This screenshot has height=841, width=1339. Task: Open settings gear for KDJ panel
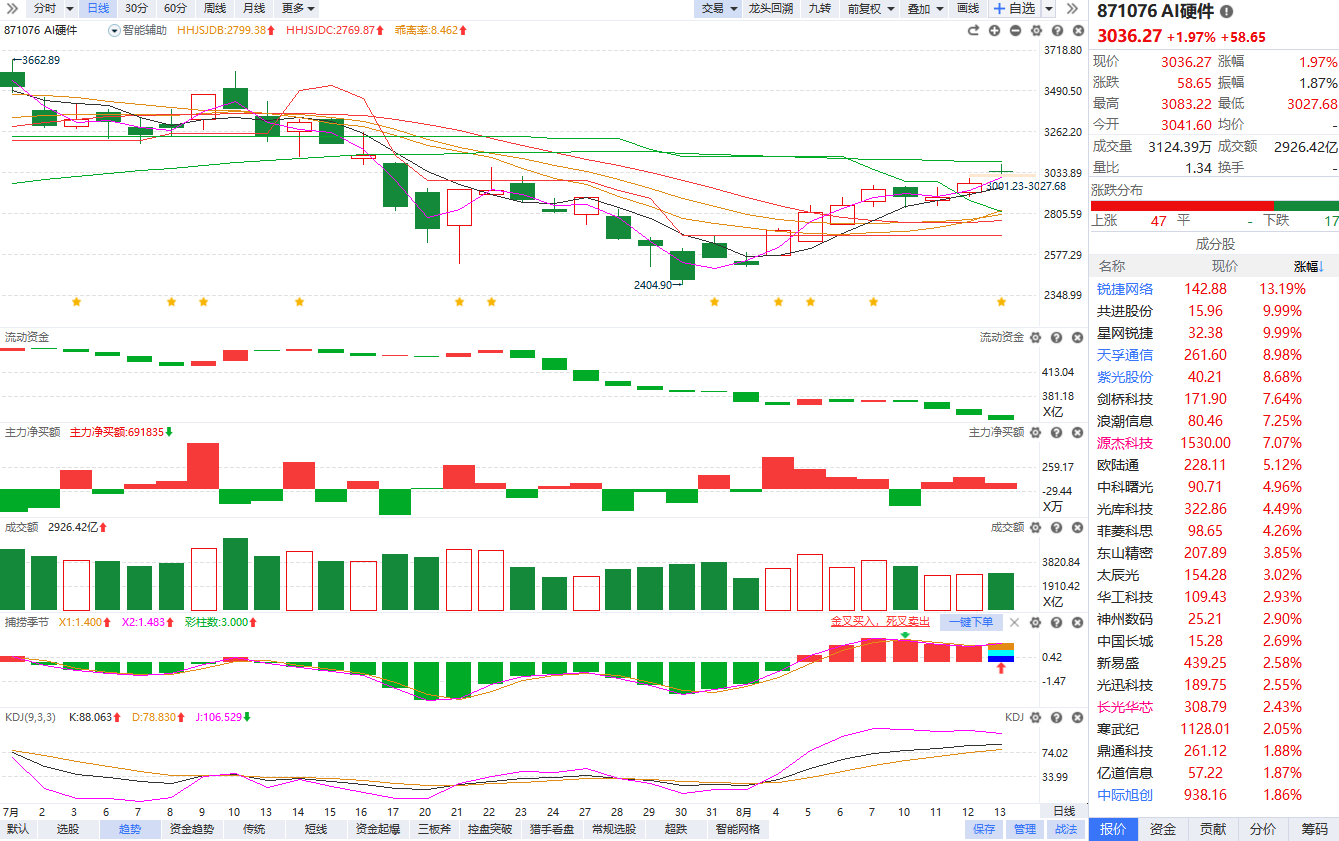point(1035,717)
